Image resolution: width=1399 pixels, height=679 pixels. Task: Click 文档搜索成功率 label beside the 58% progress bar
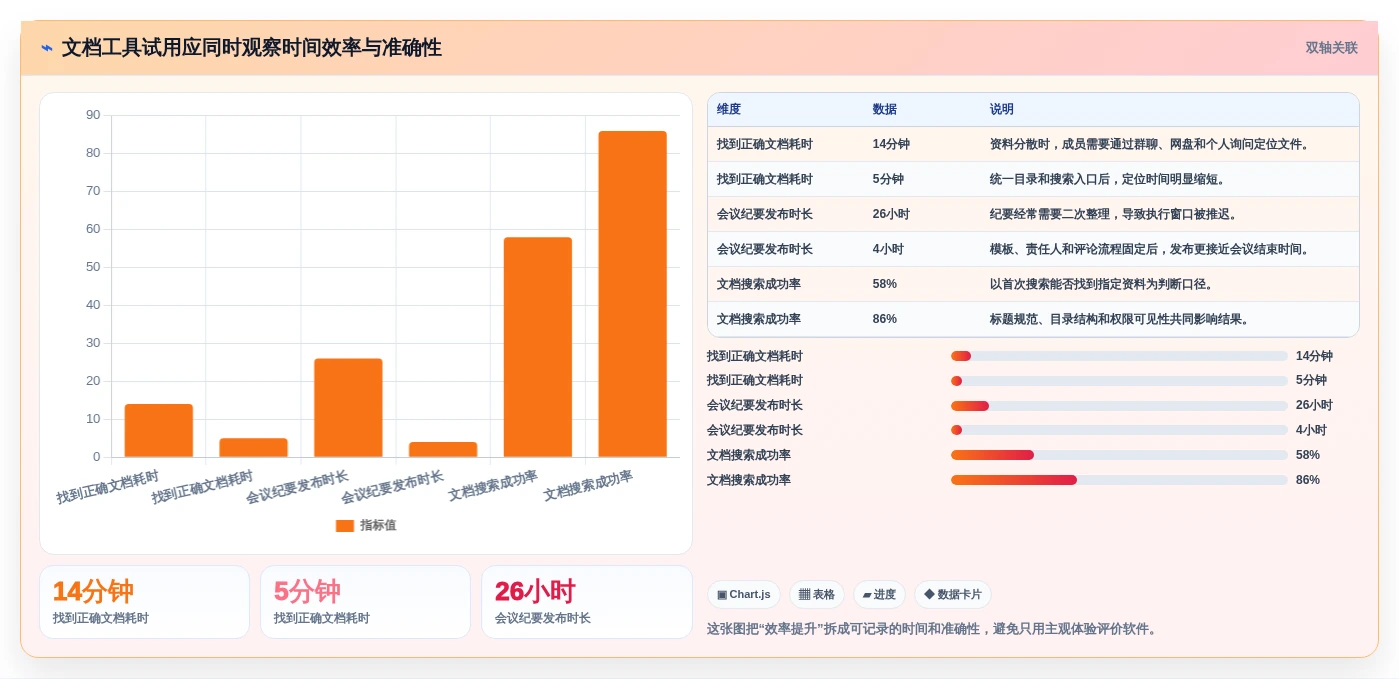click(749, 455)
